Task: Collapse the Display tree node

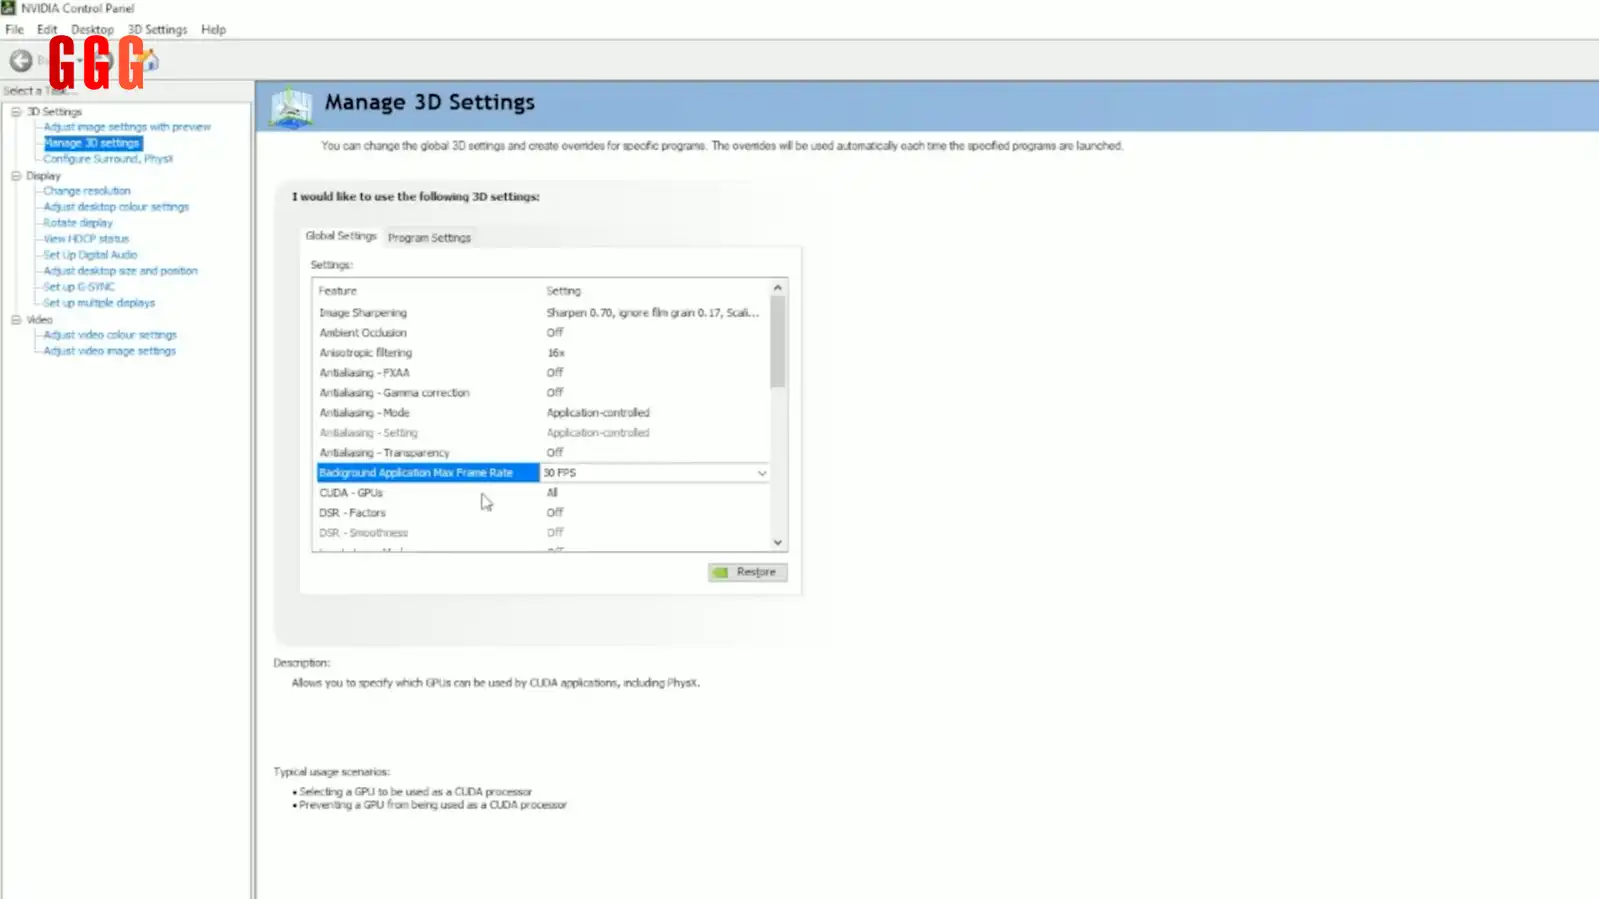Action: [x=16, y=176]
